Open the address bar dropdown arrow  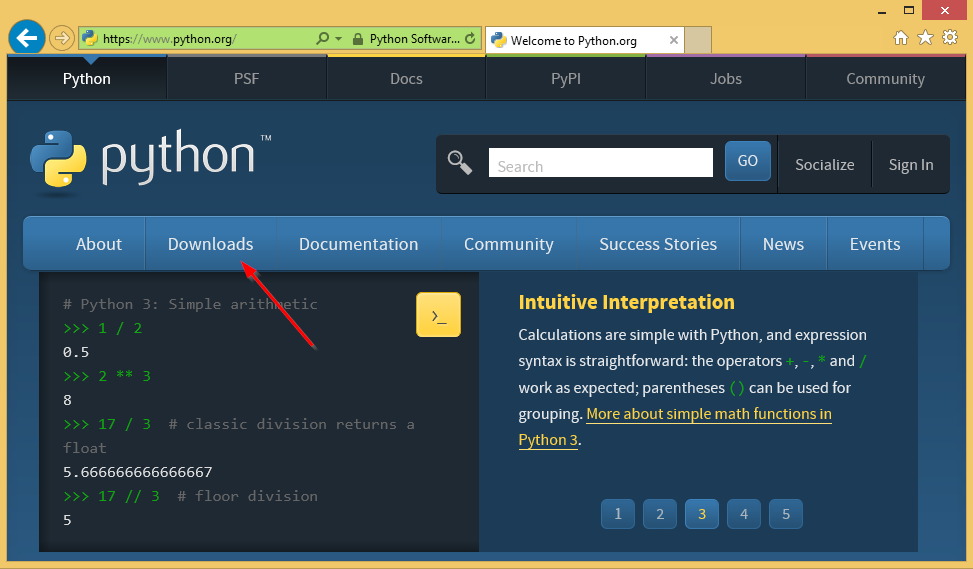(x=338, y=38)
